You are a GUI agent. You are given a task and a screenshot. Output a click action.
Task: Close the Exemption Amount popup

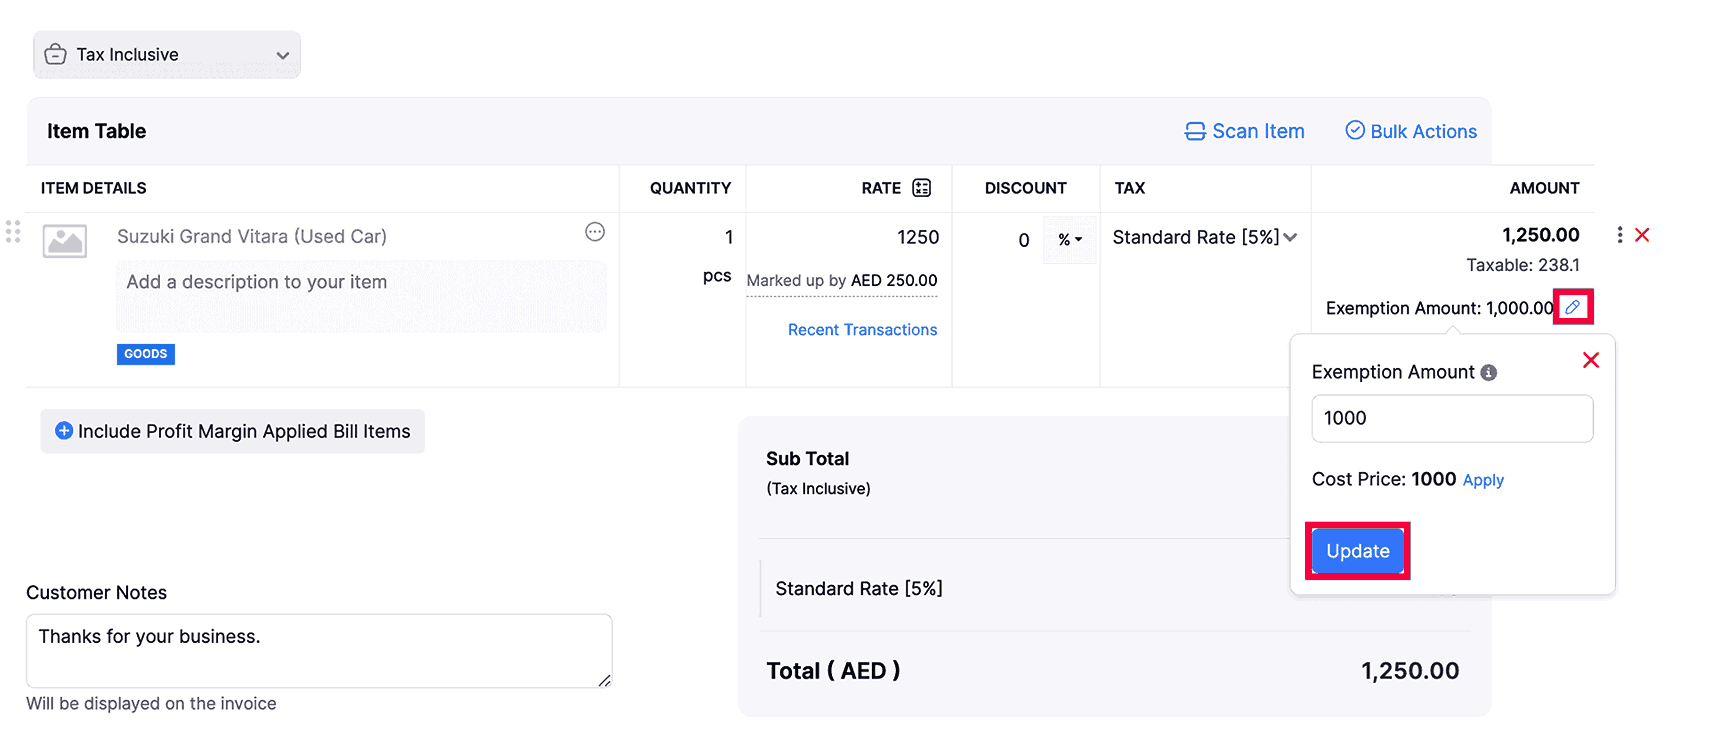point(1590,360)
